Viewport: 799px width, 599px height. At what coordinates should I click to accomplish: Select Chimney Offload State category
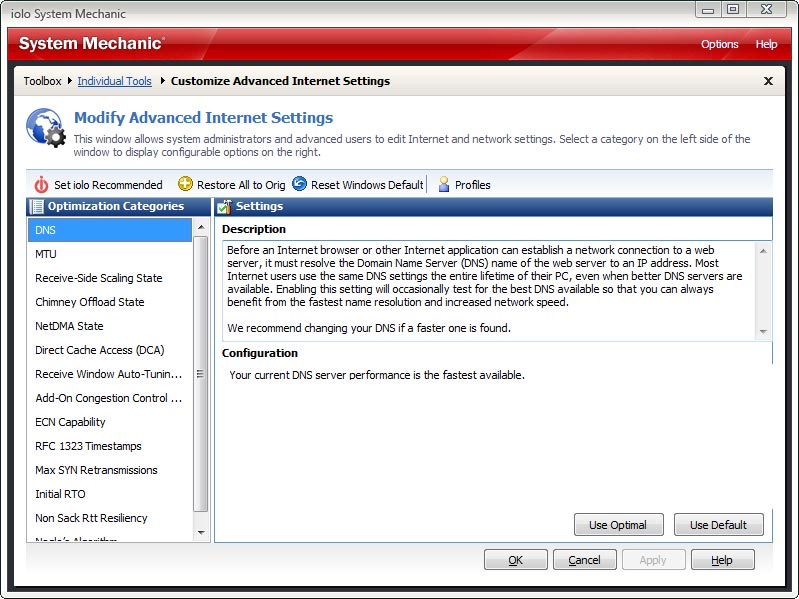point(110,302)
